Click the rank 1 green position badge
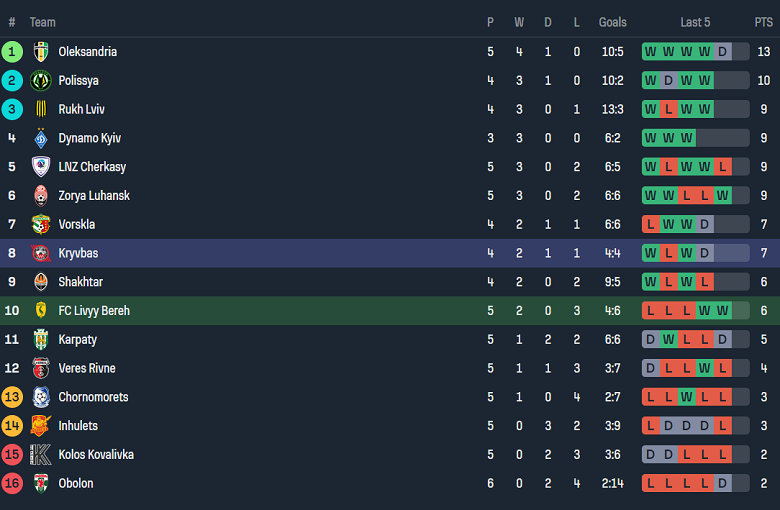 (12, 52)
